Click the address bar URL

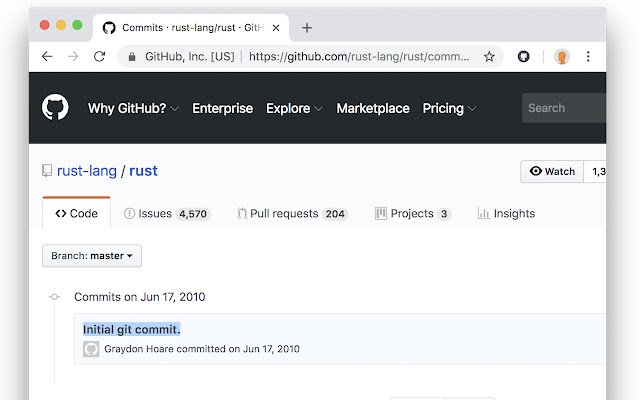click(x=359, y=56)
